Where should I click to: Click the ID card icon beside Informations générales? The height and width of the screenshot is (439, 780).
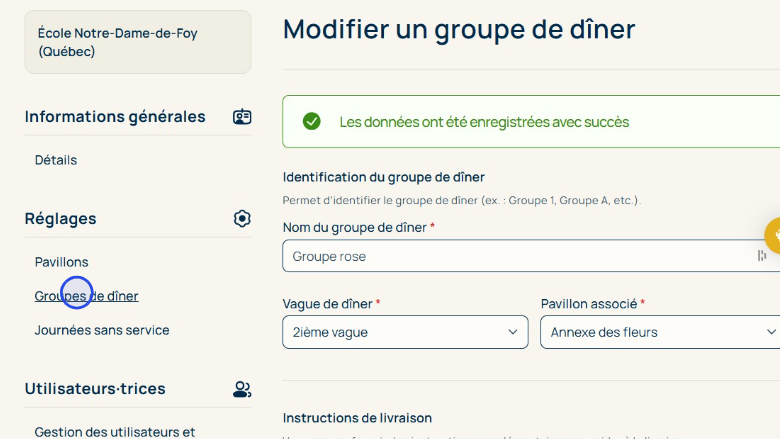pyautogui.click(x=241, y=117)
